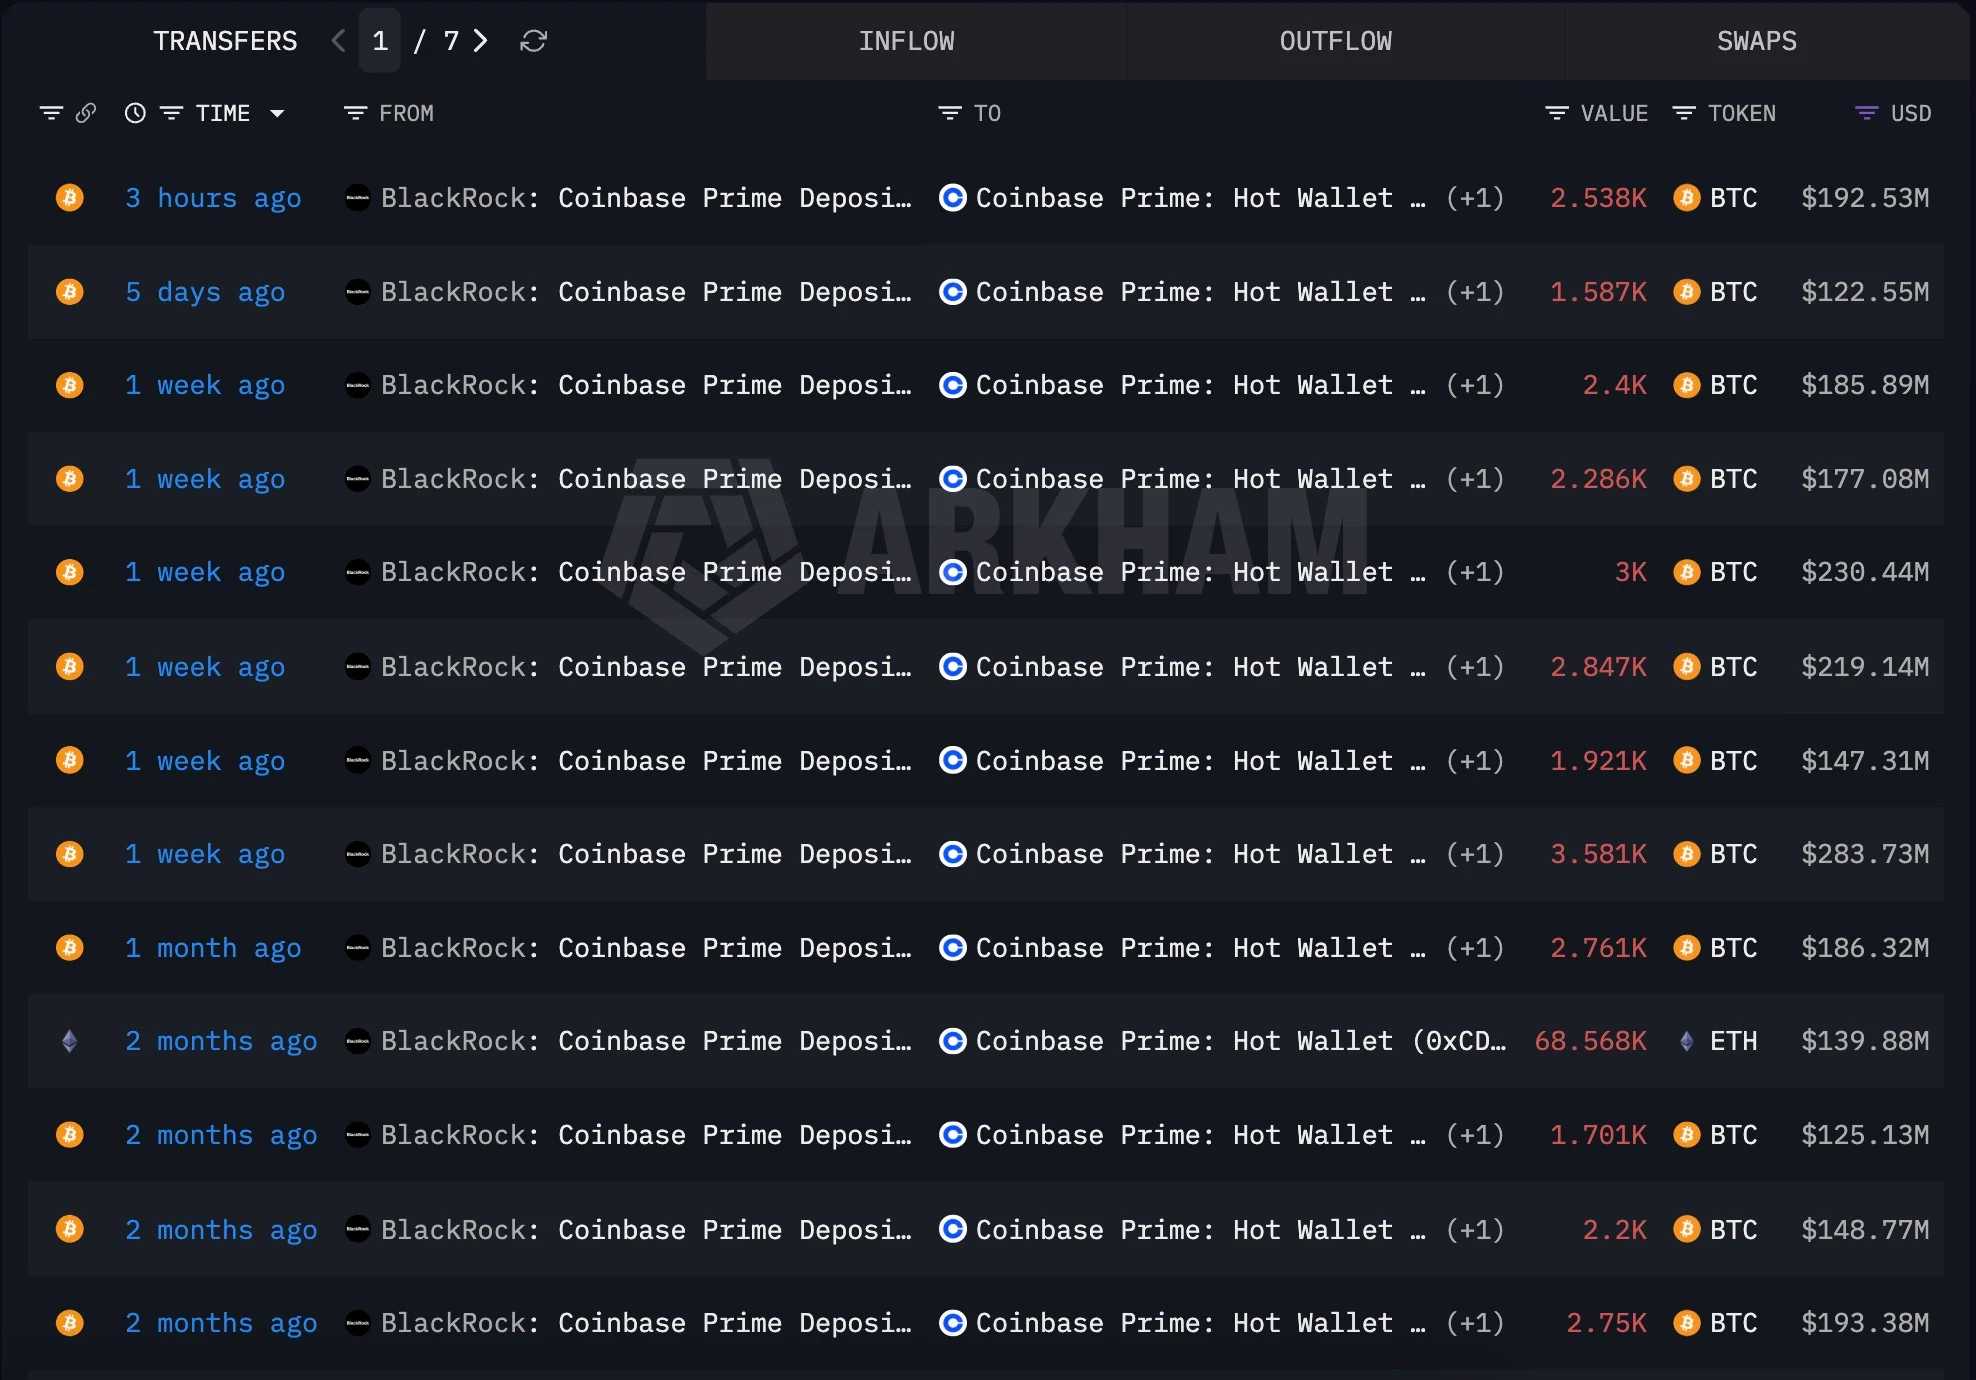1976x1380 pixels.
Task: Open the transaction from 1 month ago
Action: 213,948
